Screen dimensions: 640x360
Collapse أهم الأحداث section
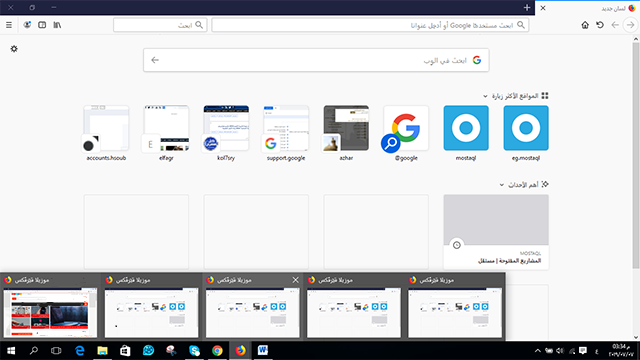pyautogui.click(x=502, y=185)
